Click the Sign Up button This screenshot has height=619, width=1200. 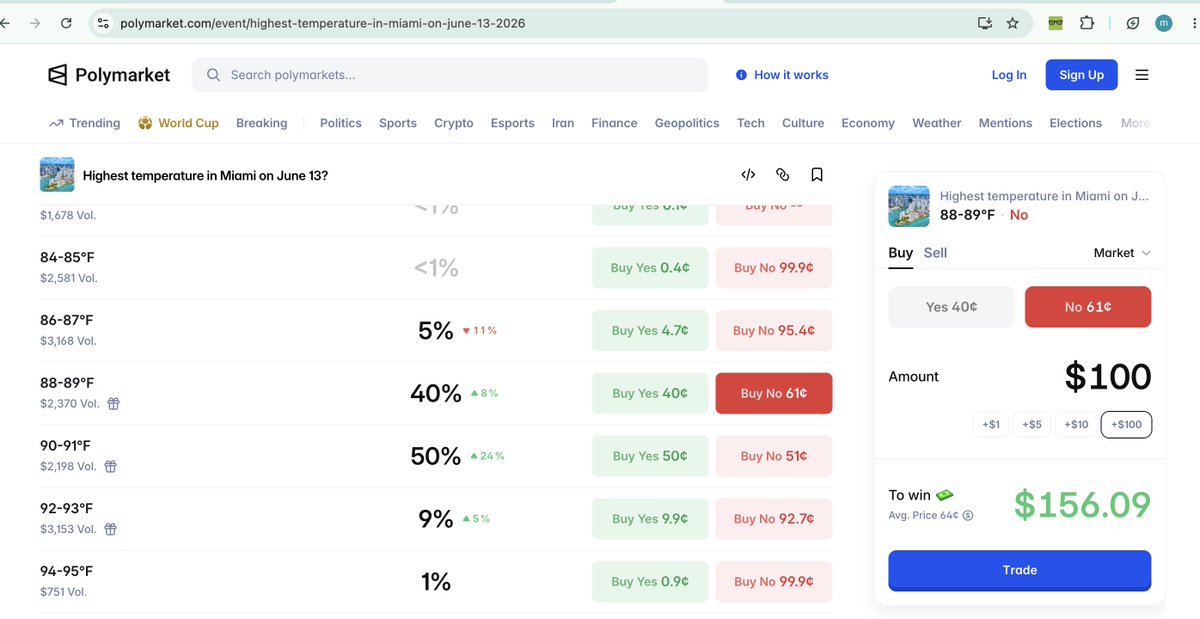pos(1082,75)
